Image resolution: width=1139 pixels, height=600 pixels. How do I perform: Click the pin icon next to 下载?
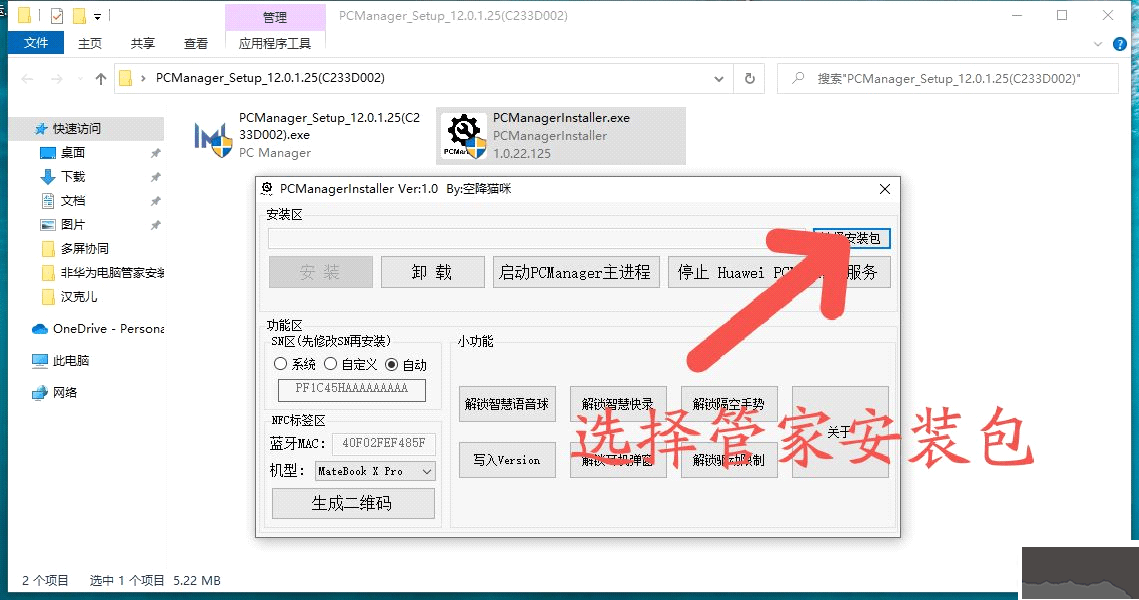point(155,177)
